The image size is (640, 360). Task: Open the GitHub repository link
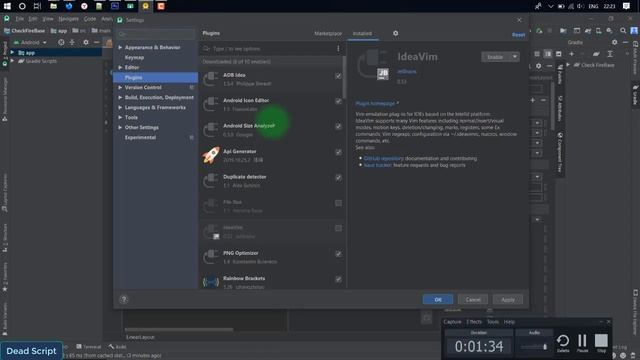coord(384,158)
